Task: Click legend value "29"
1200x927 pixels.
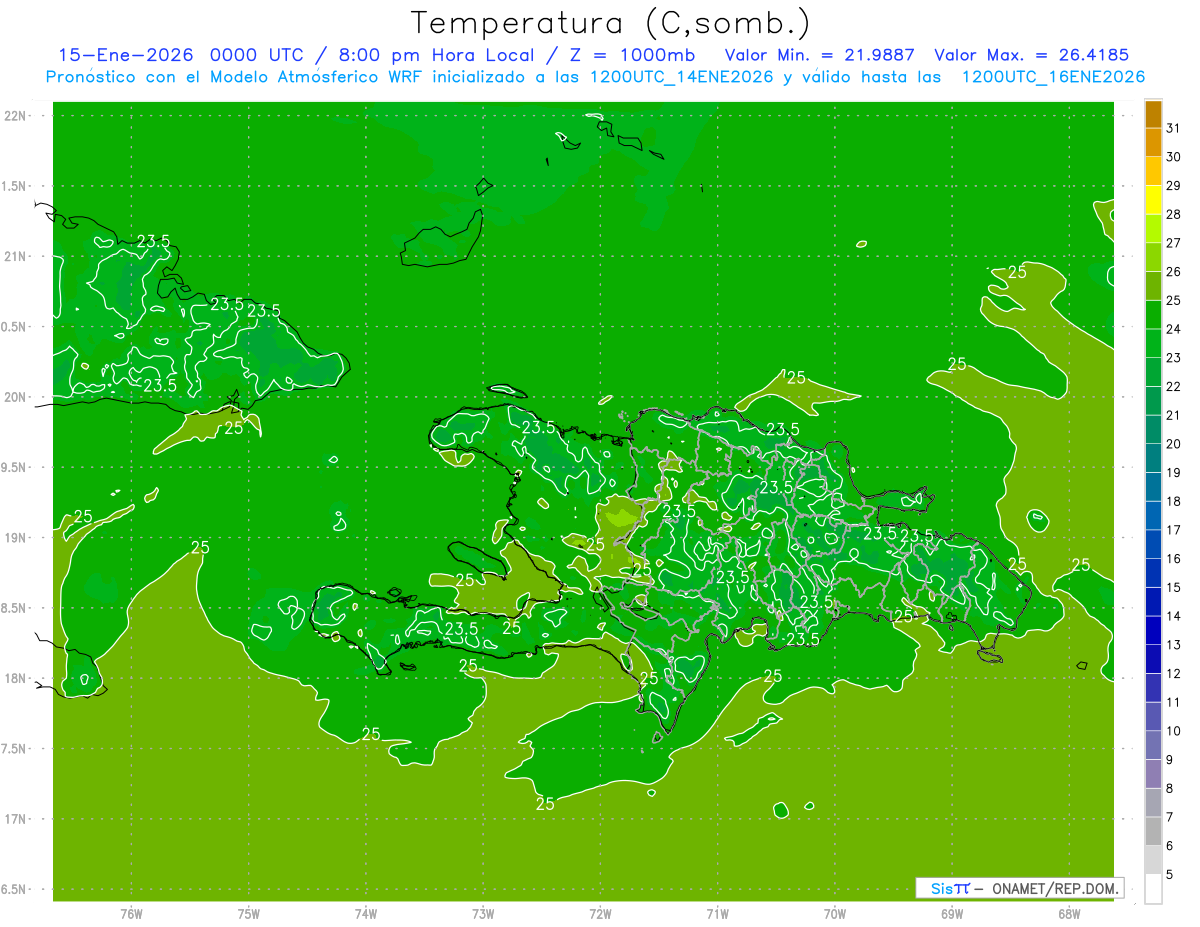Action: [x=1173, y=186]
